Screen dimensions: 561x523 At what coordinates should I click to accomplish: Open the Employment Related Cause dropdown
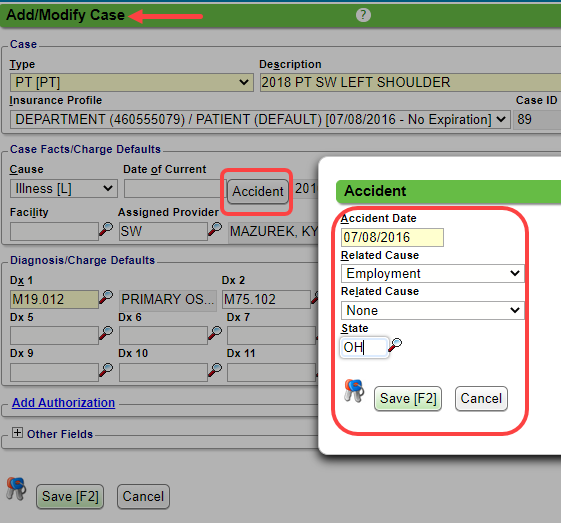coord(433,274)
